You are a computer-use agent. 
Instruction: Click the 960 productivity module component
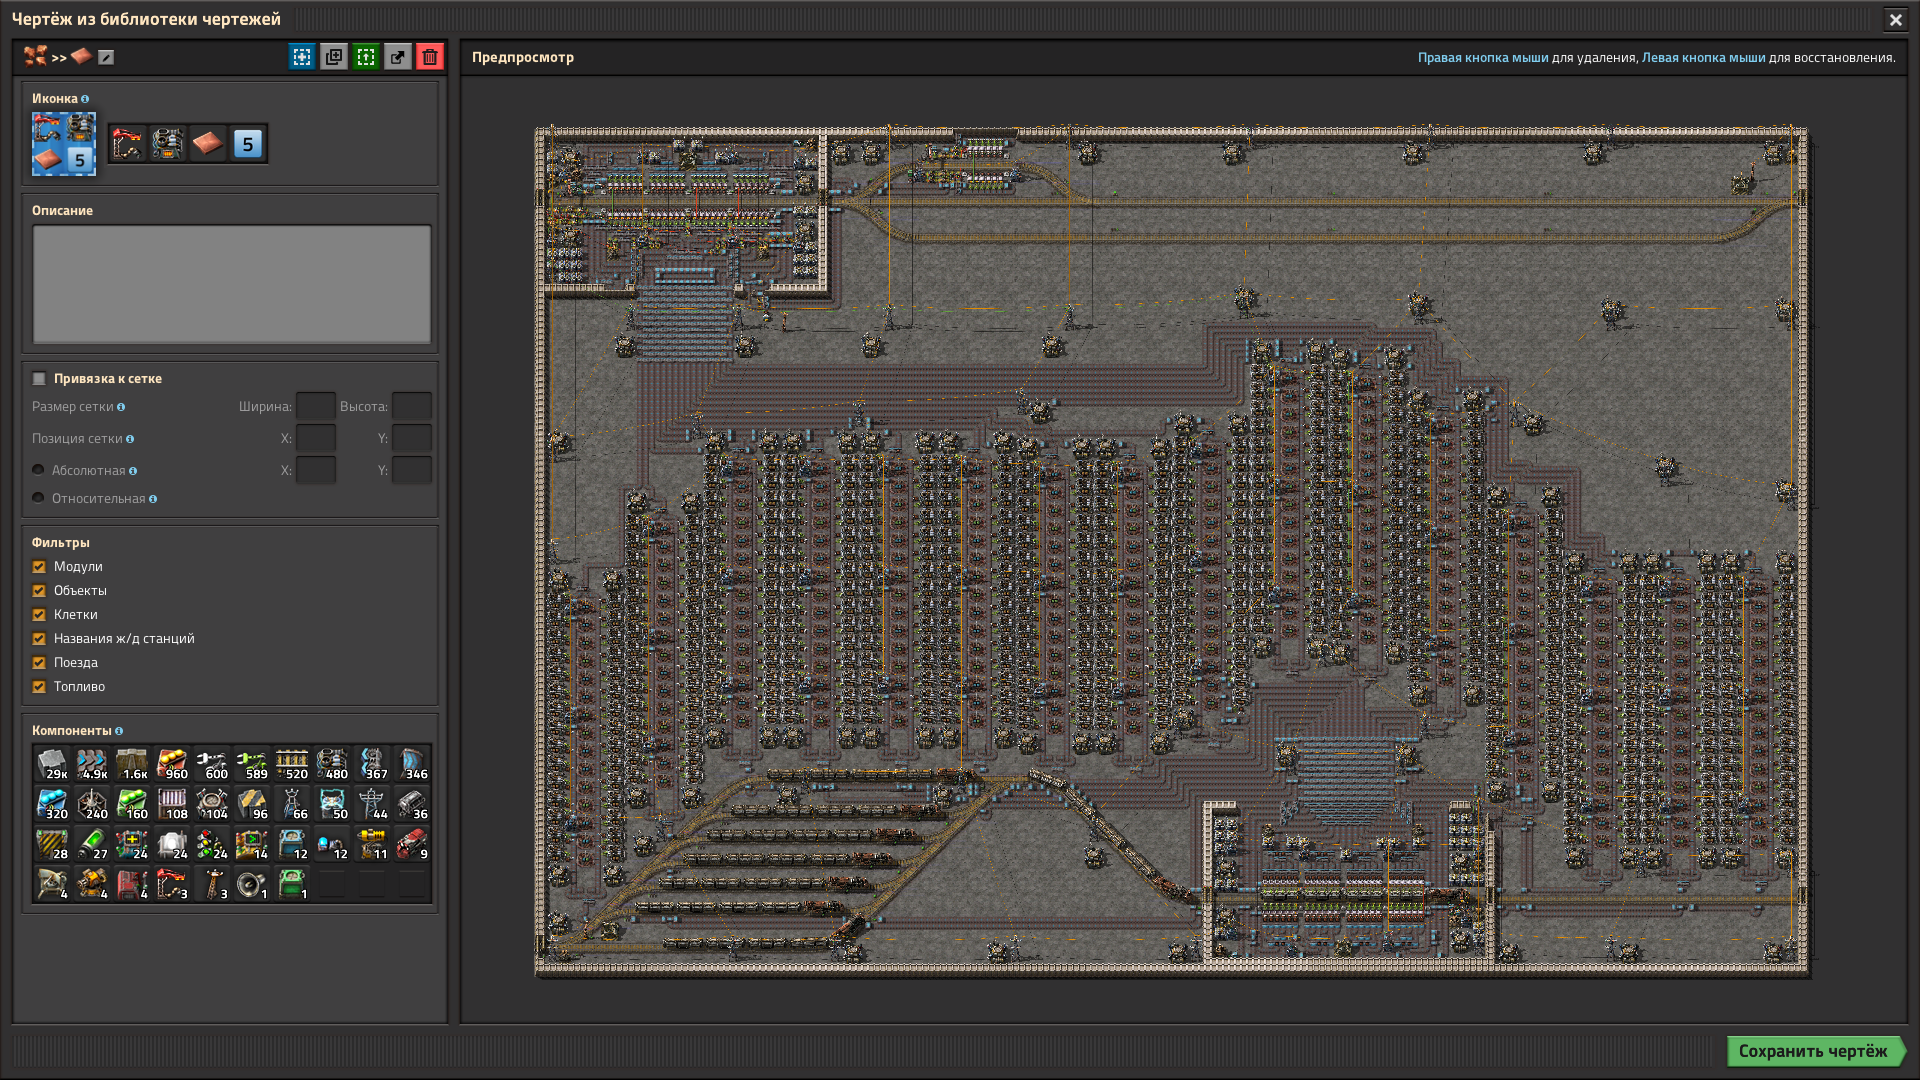[x=172, y=764]
